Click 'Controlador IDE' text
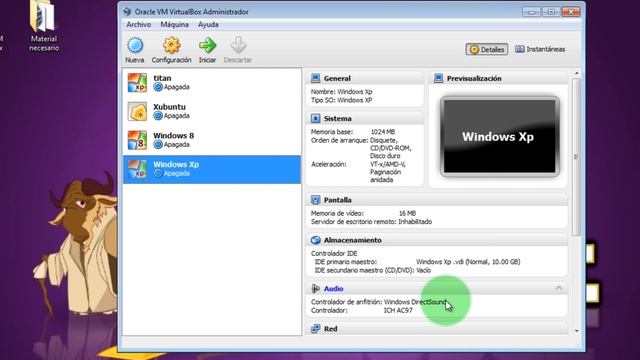Viewport: 640px width, 360px height. click(334, 253)
